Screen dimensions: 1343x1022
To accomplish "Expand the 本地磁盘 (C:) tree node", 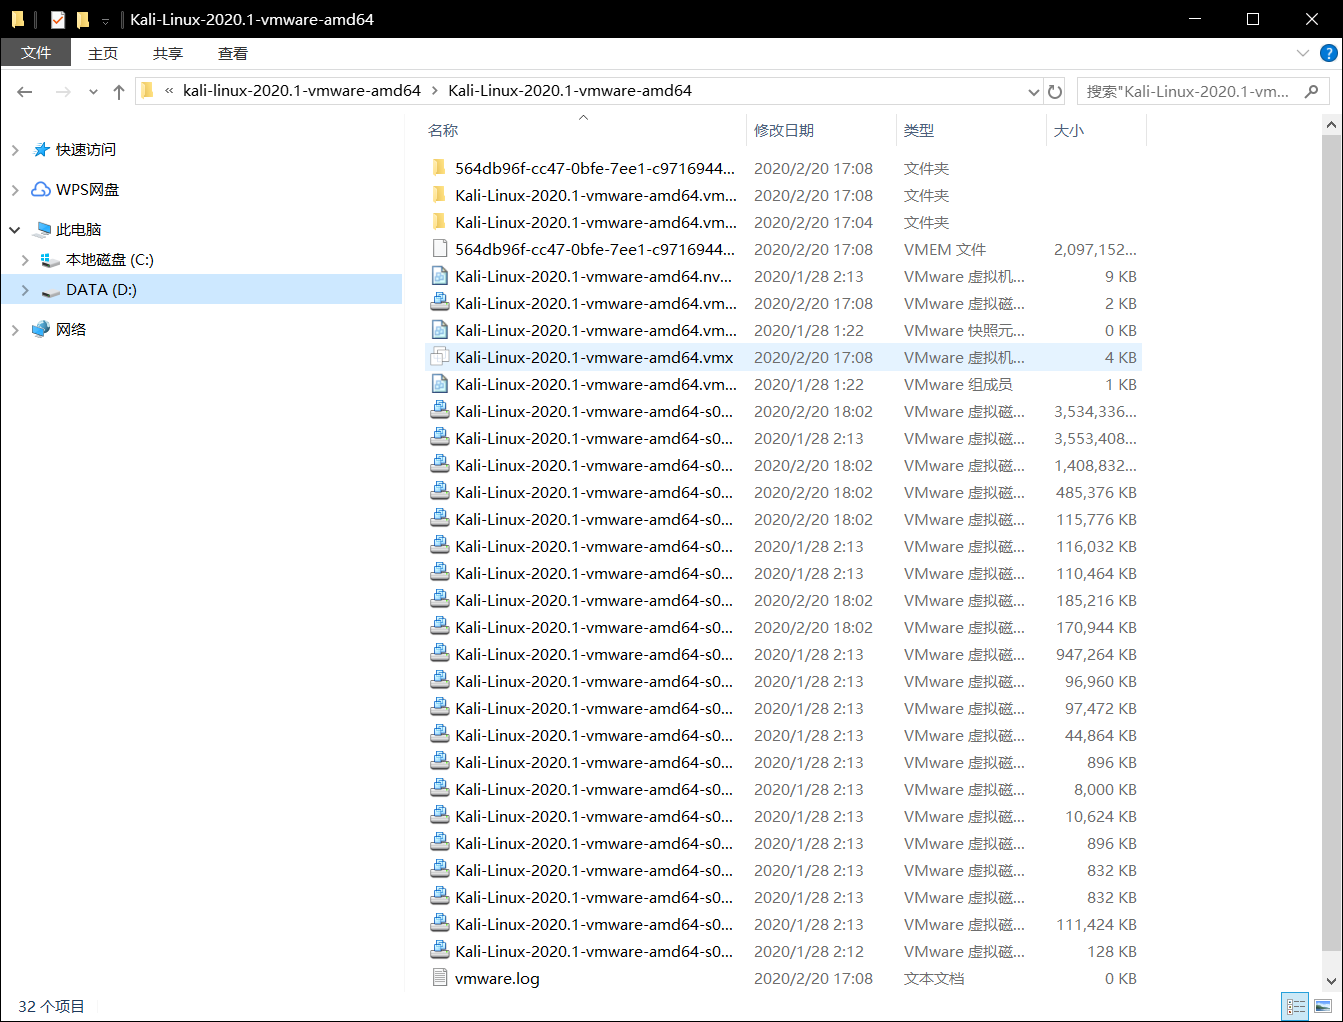I will click(25, 260).
